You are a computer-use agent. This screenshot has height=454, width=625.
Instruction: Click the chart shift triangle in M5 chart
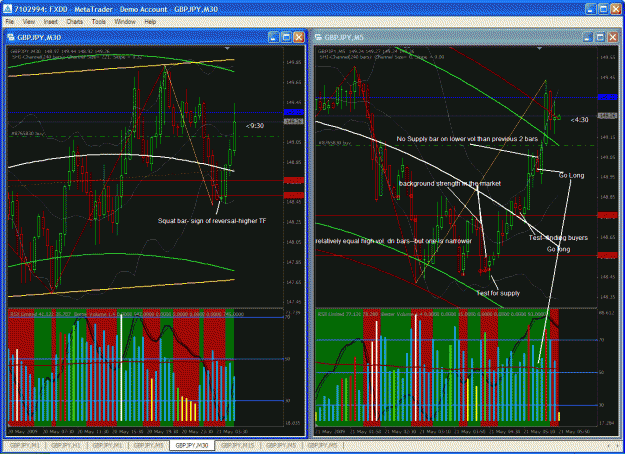pos(539,49)
